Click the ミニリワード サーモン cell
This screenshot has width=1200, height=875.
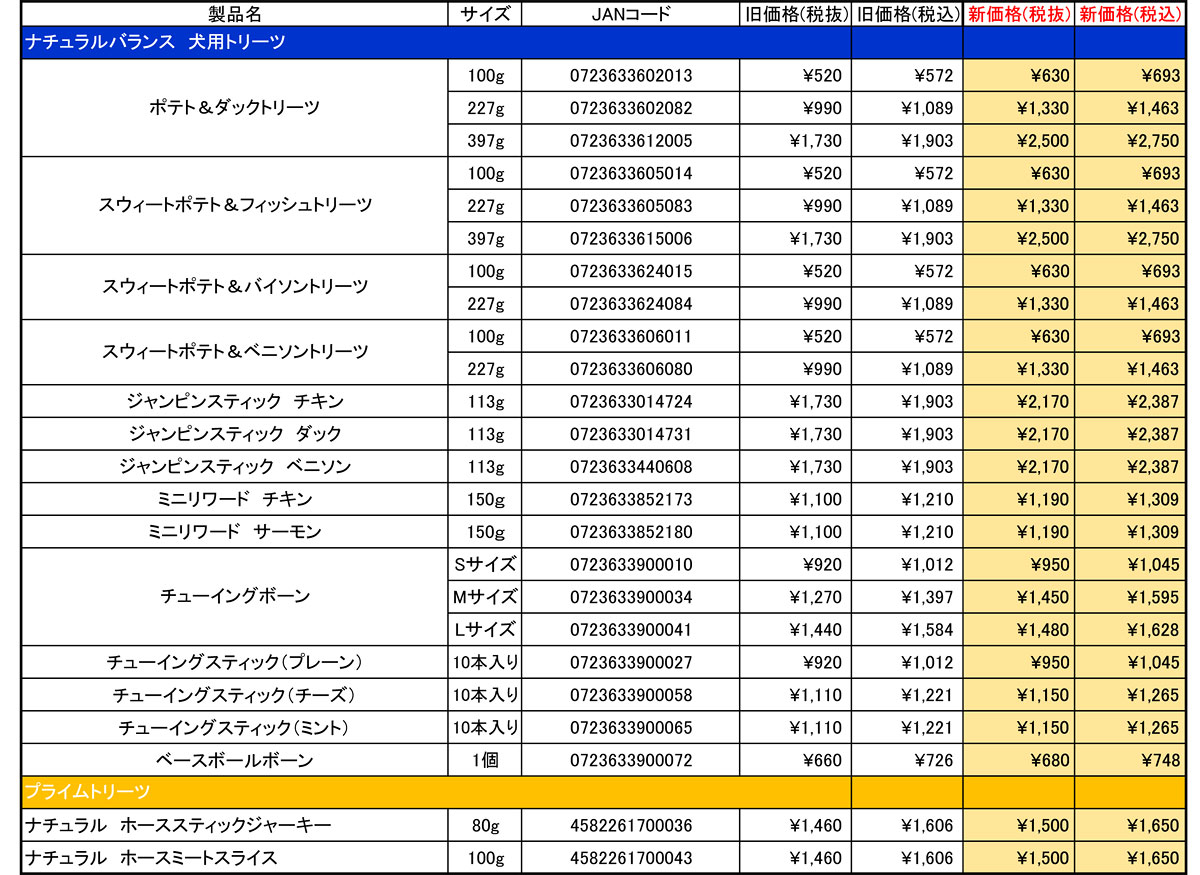click(235, 531)
